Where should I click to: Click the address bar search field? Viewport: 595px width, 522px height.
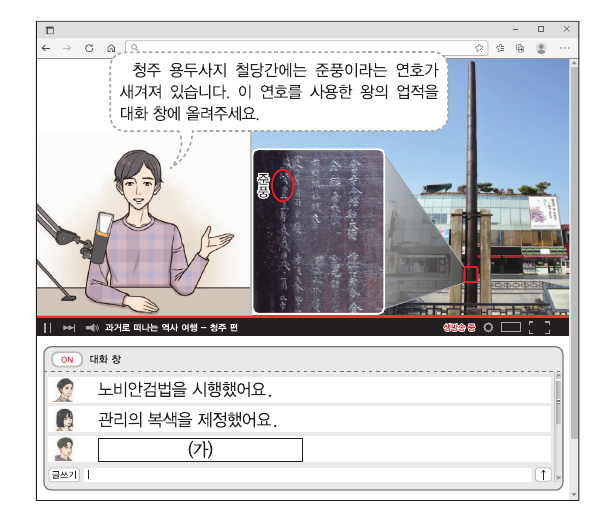[307, 48]
